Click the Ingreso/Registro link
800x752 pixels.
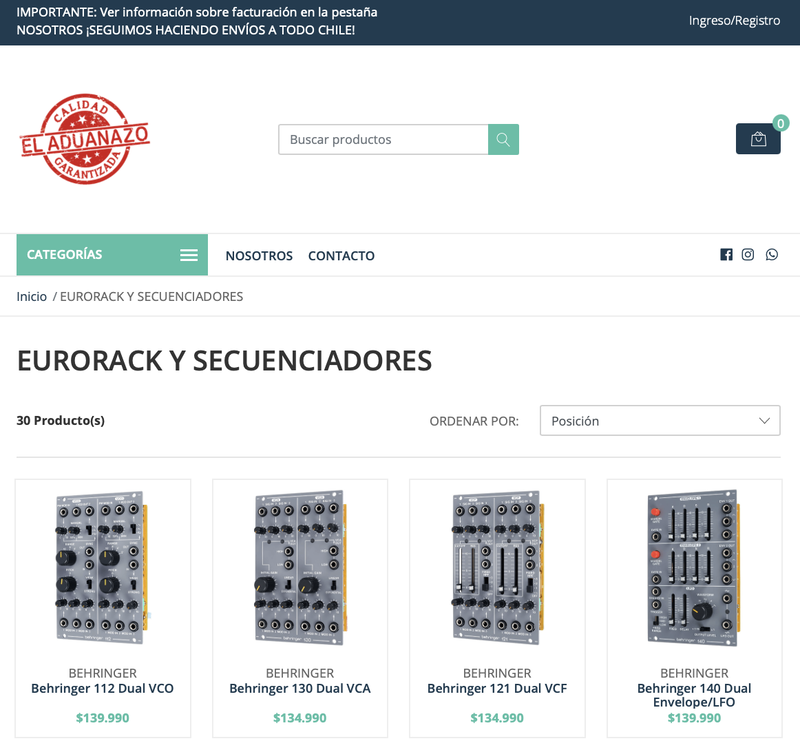pos(734,20)
